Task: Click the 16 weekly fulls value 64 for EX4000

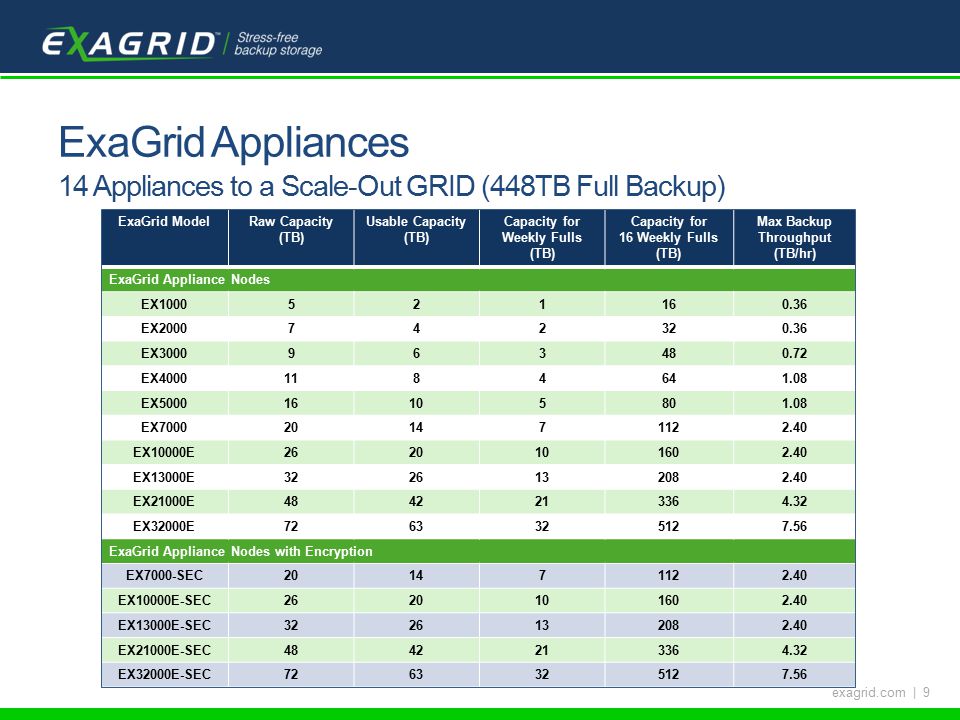Action: pyautogui.click(x=669, y=378)
